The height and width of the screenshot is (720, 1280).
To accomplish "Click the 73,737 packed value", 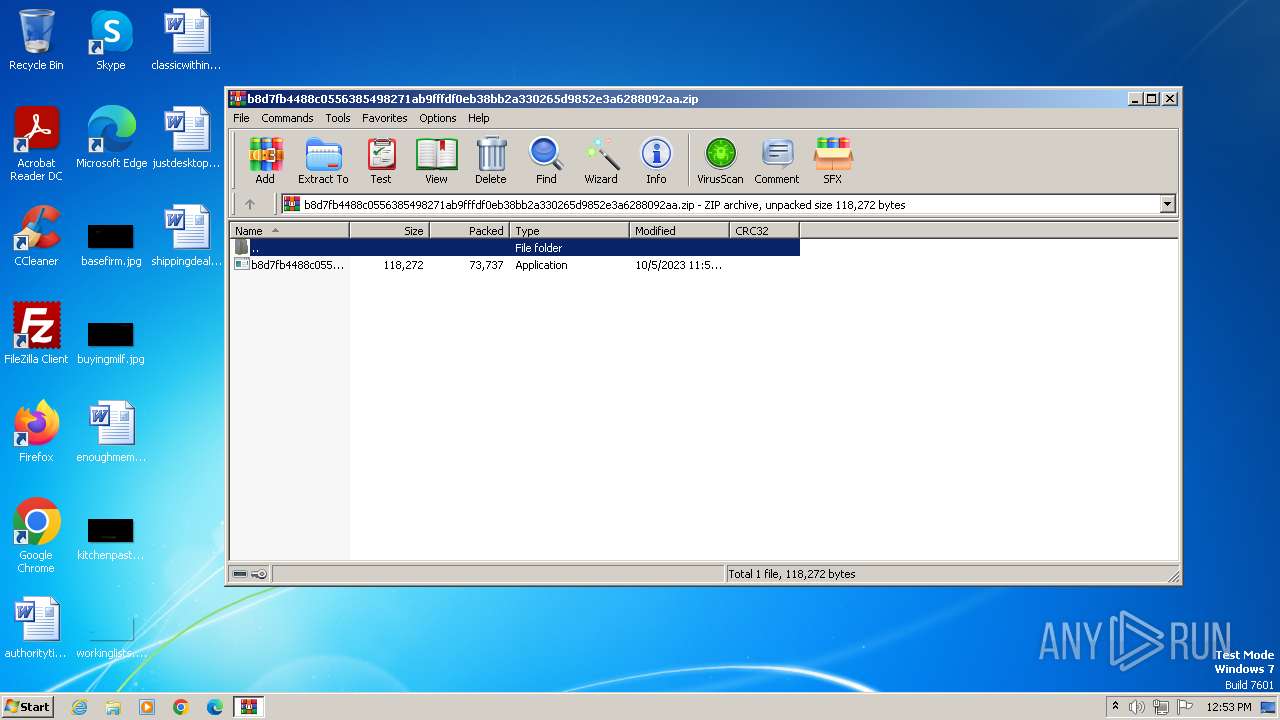I will [486, 265].
